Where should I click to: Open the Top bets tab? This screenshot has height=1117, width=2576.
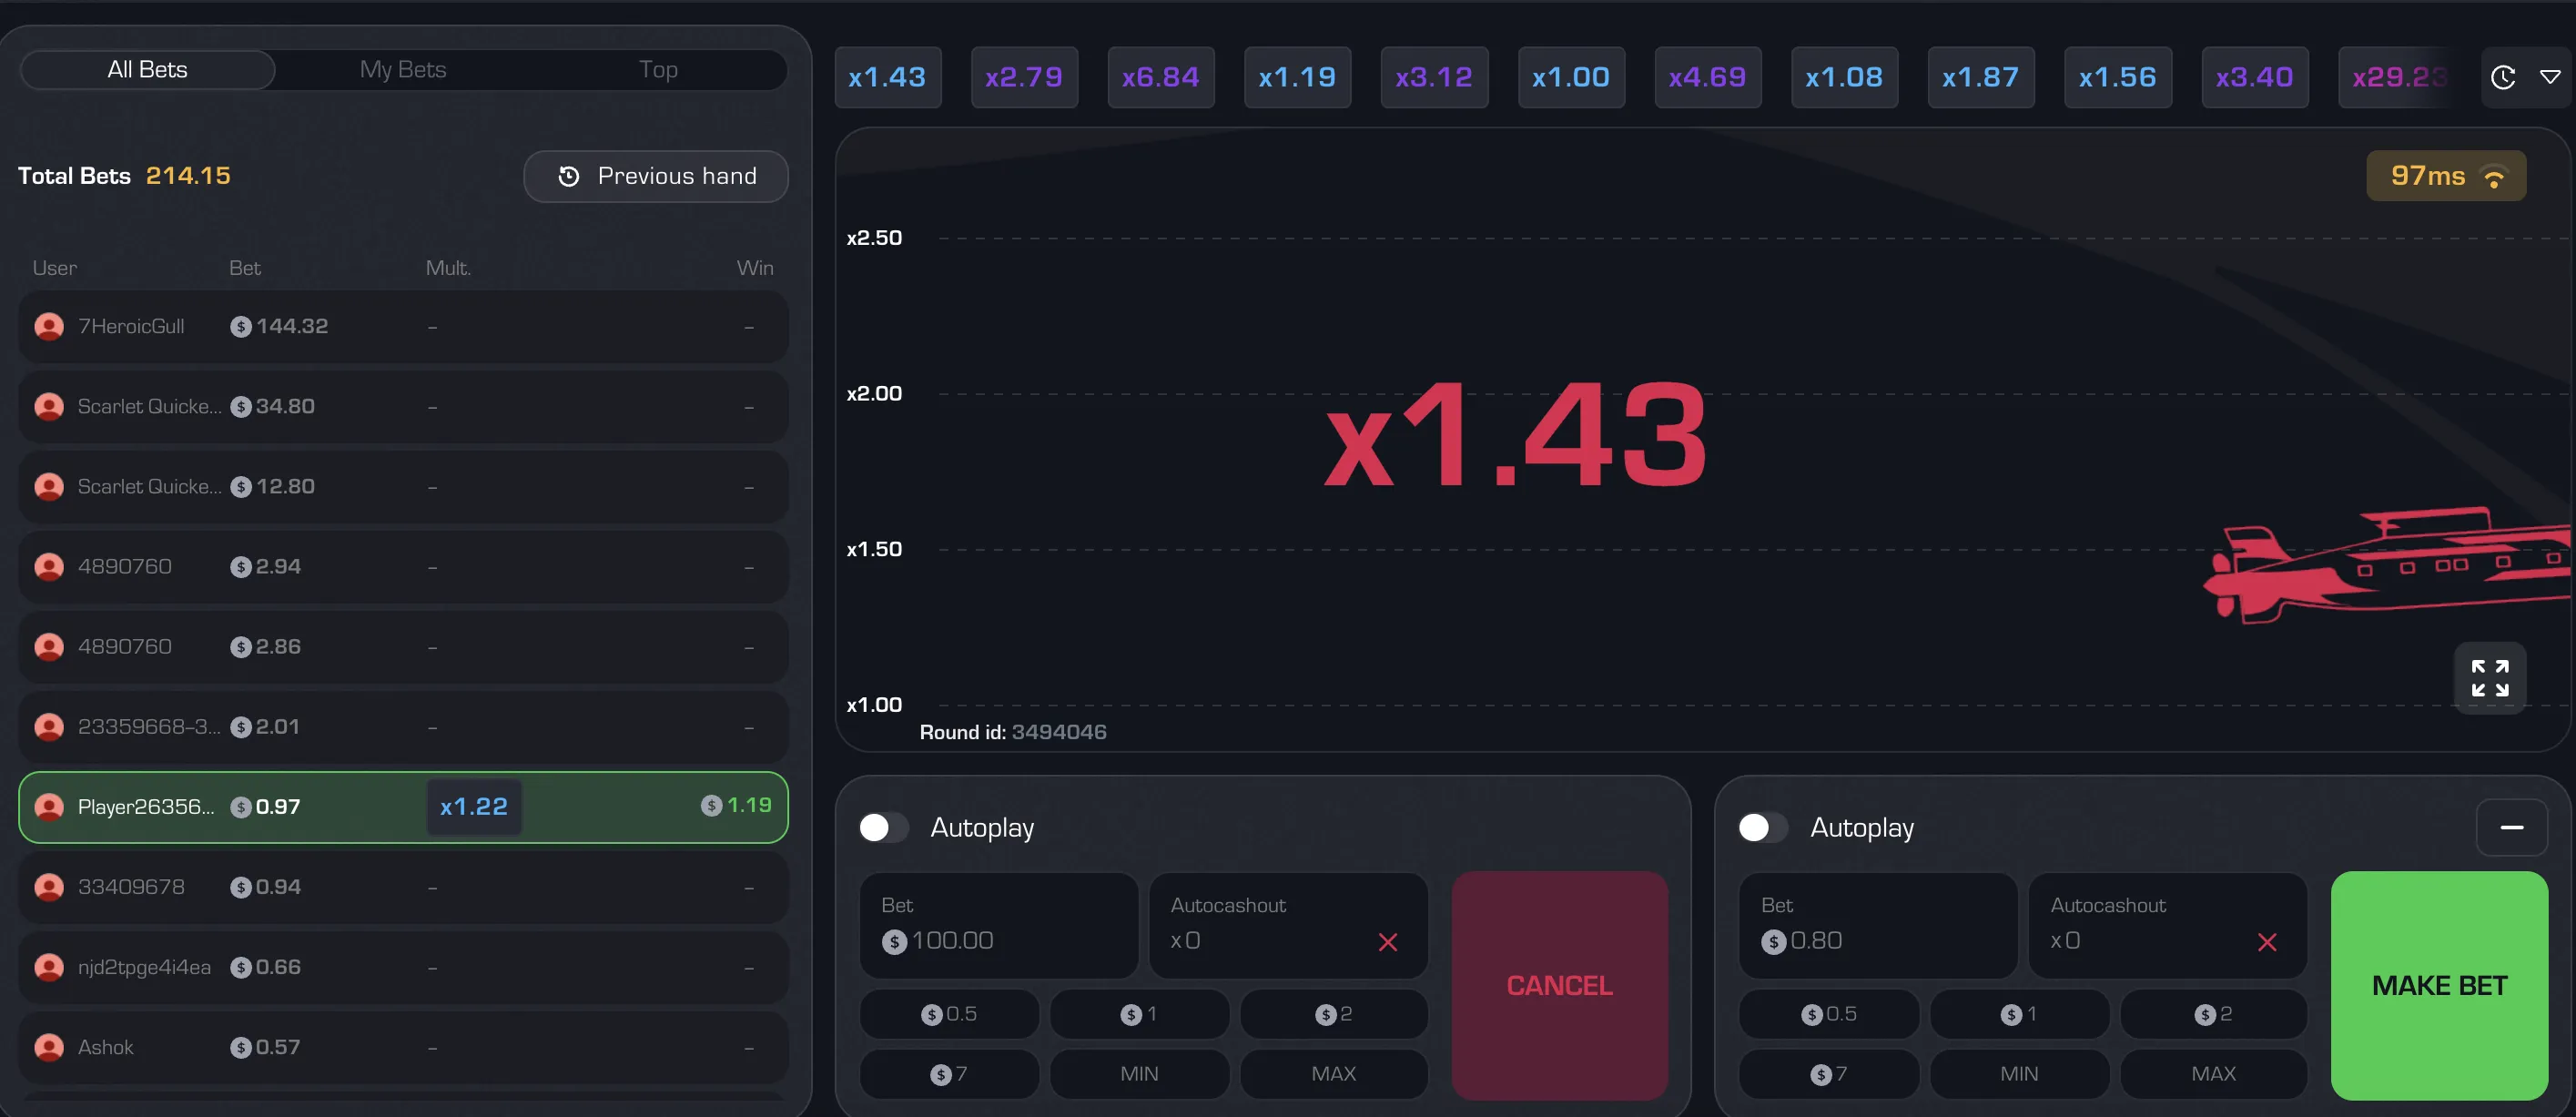[x=658, y=70]
